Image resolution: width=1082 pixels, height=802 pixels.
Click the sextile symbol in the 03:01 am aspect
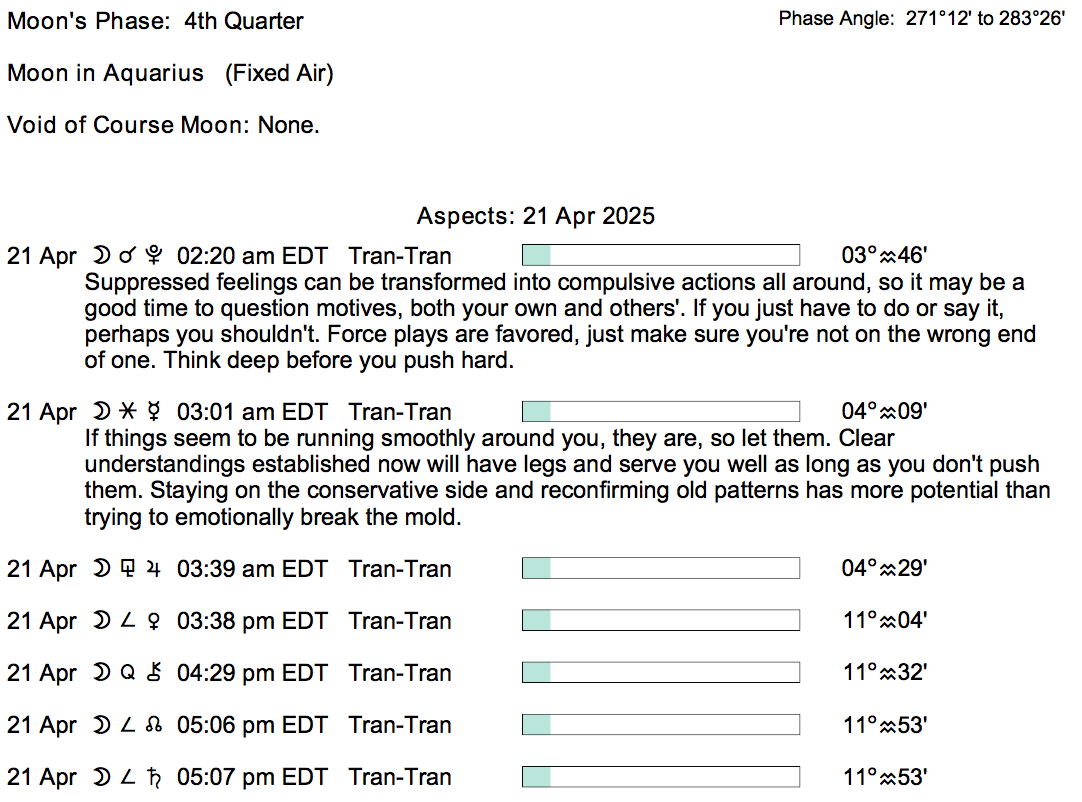pos(127,412)
